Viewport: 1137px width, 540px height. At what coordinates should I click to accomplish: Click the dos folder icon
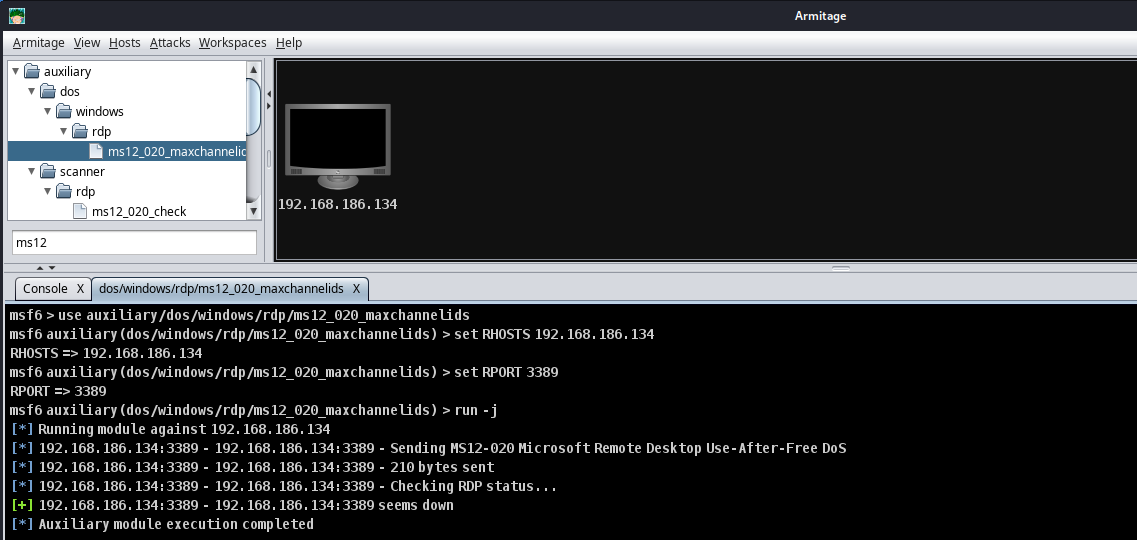click(x=48, y=91)
